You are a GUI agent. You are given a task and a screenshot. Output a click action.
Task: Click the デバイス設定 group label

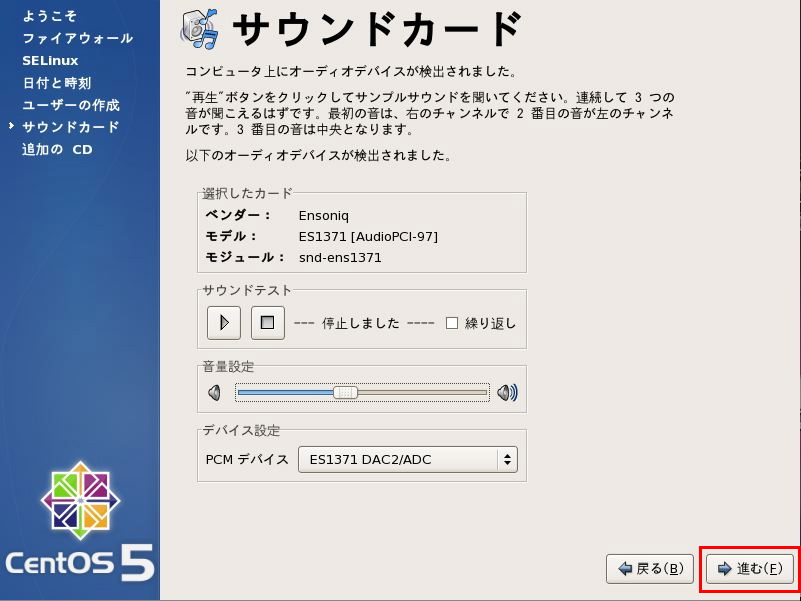pos(241,431)
